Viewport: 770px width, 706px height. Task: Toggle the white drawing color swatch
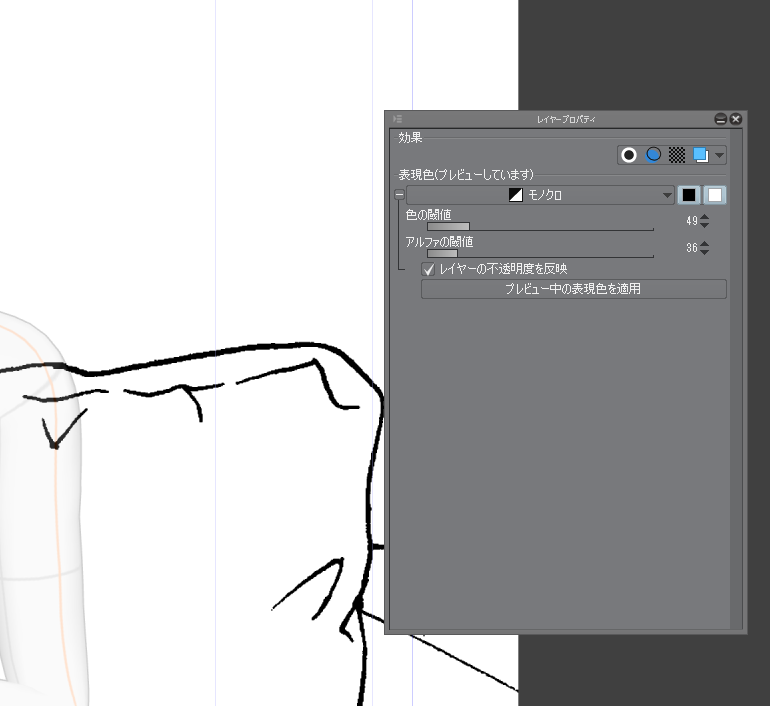pyautogui.click(x=715, y=195)
